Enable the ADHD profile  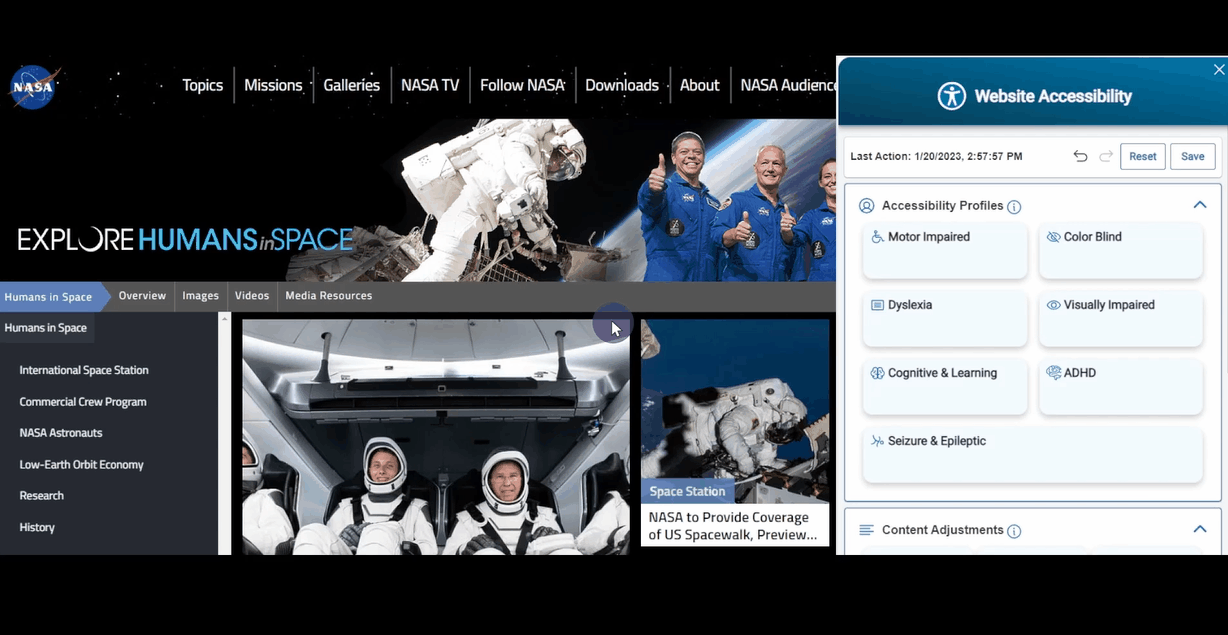click(1121, 386)
